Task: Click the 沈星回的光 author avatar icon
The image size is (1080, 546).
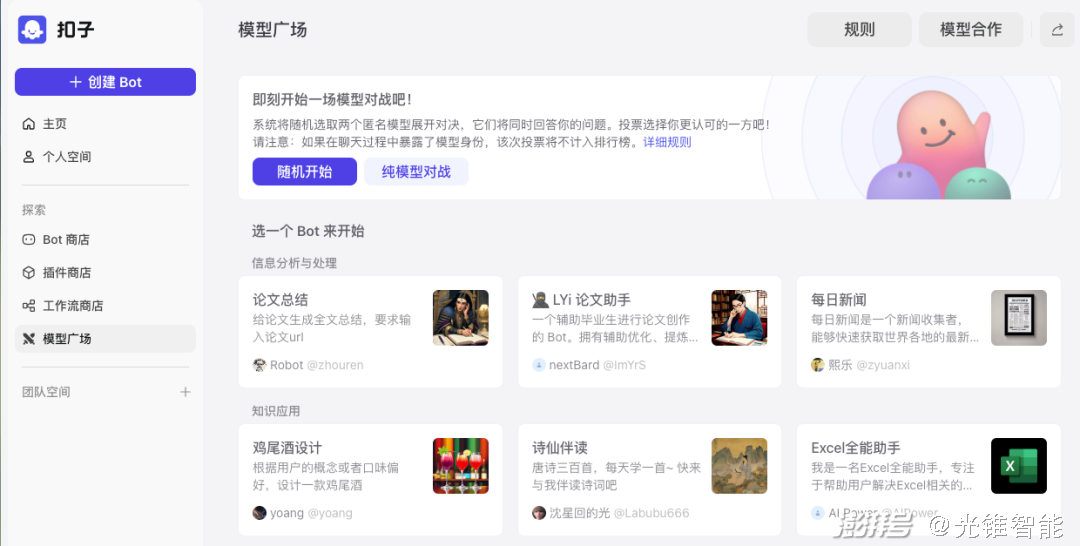Action: pyautogui.click(x=539, y=513)
